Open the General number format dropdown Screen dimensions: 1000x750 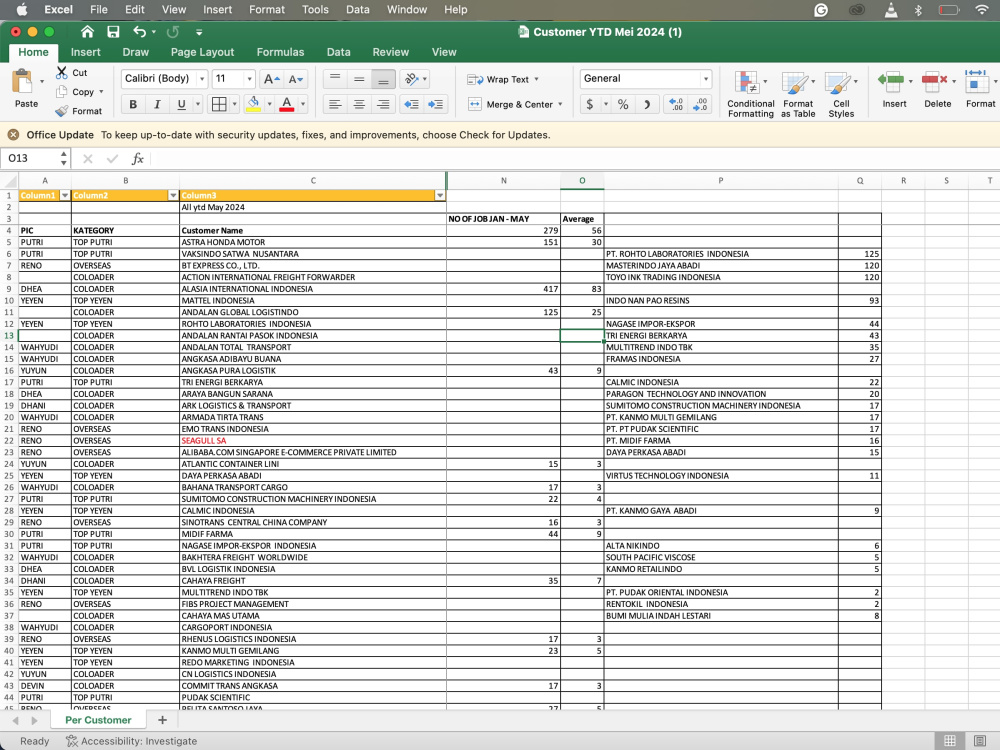pyautogui.click(x=705, y=78)
